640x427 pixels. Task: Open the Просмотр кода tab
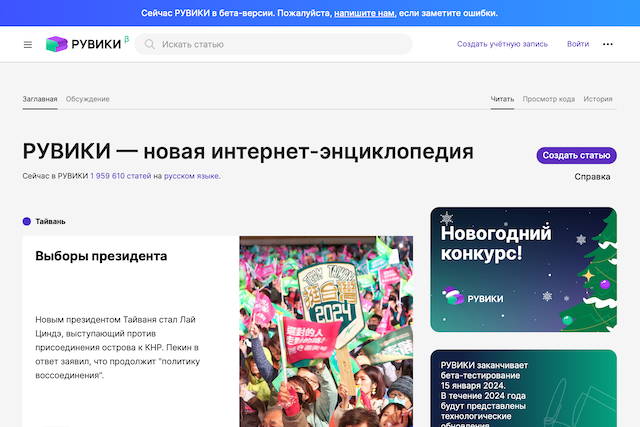(x=549, y=99)
